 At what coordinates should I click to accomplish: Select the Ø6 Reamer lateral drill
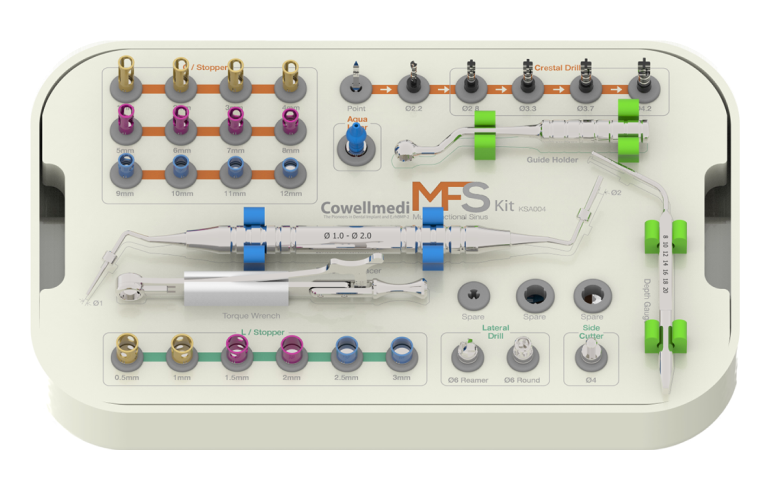click(x=467, y=356)
